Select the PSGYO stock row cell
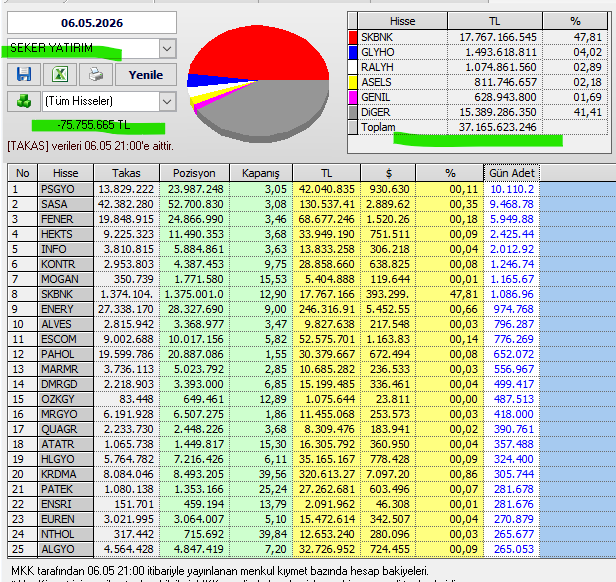Viewport: 616px width, 582px height. 66,189
